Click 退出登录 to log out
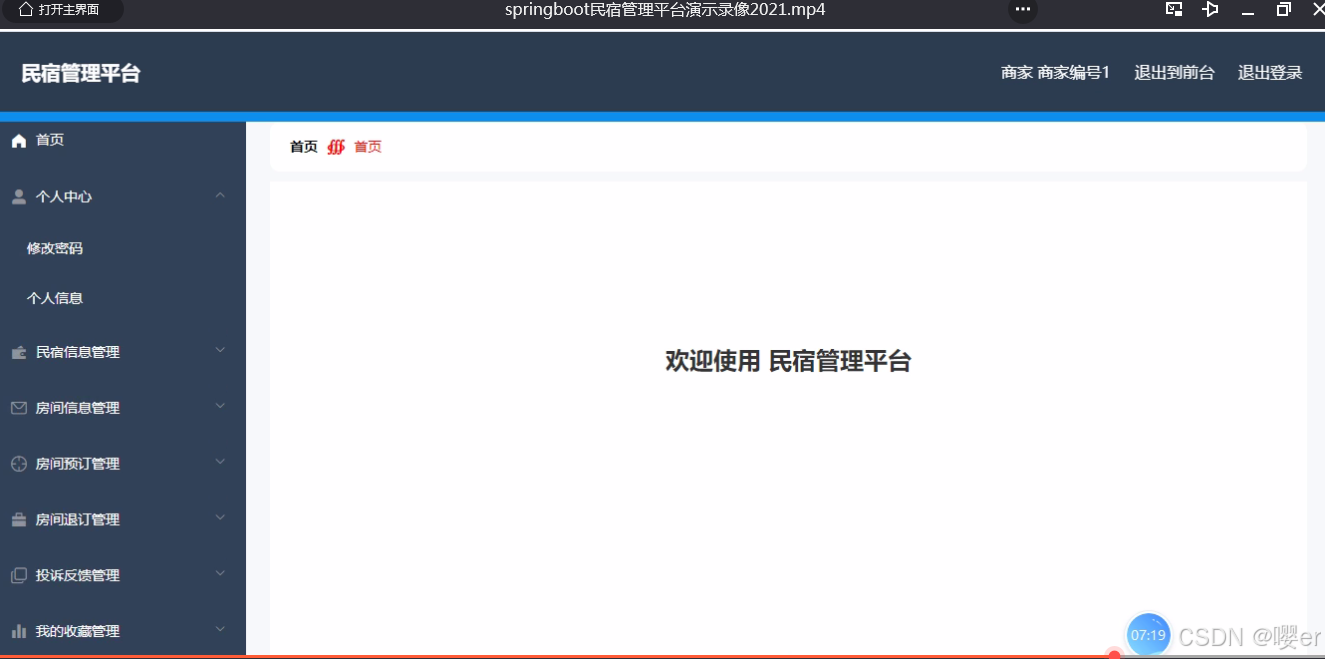This screenshot has height=659, width=1325. click(x=1270, y=73)
